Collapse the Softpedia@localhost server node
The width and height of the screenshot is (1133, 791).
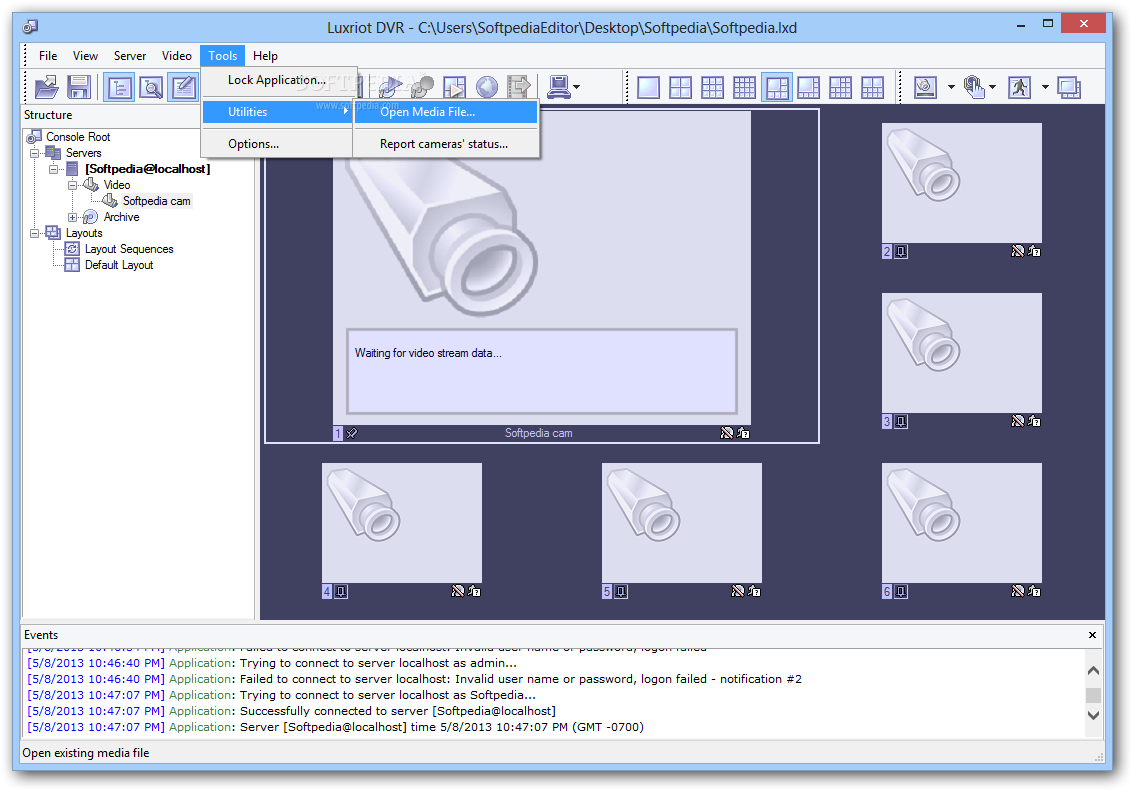point(53,169)
